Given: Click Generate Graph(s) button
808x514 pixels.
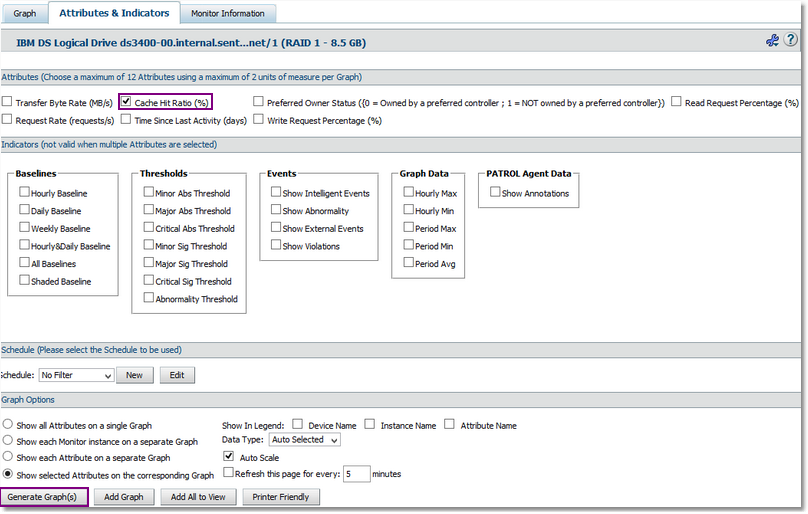Looking at the screenshot, I should 42,497.
